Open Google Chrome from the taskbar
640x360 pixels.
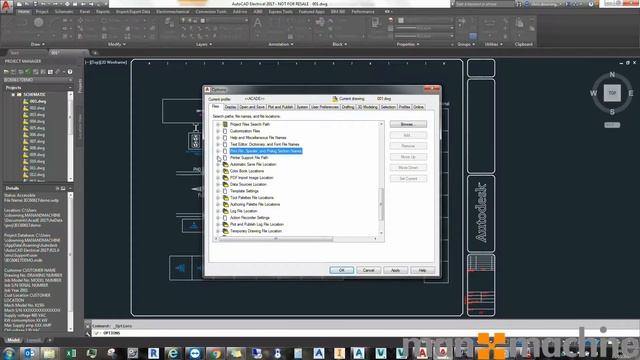click(215, 353)
